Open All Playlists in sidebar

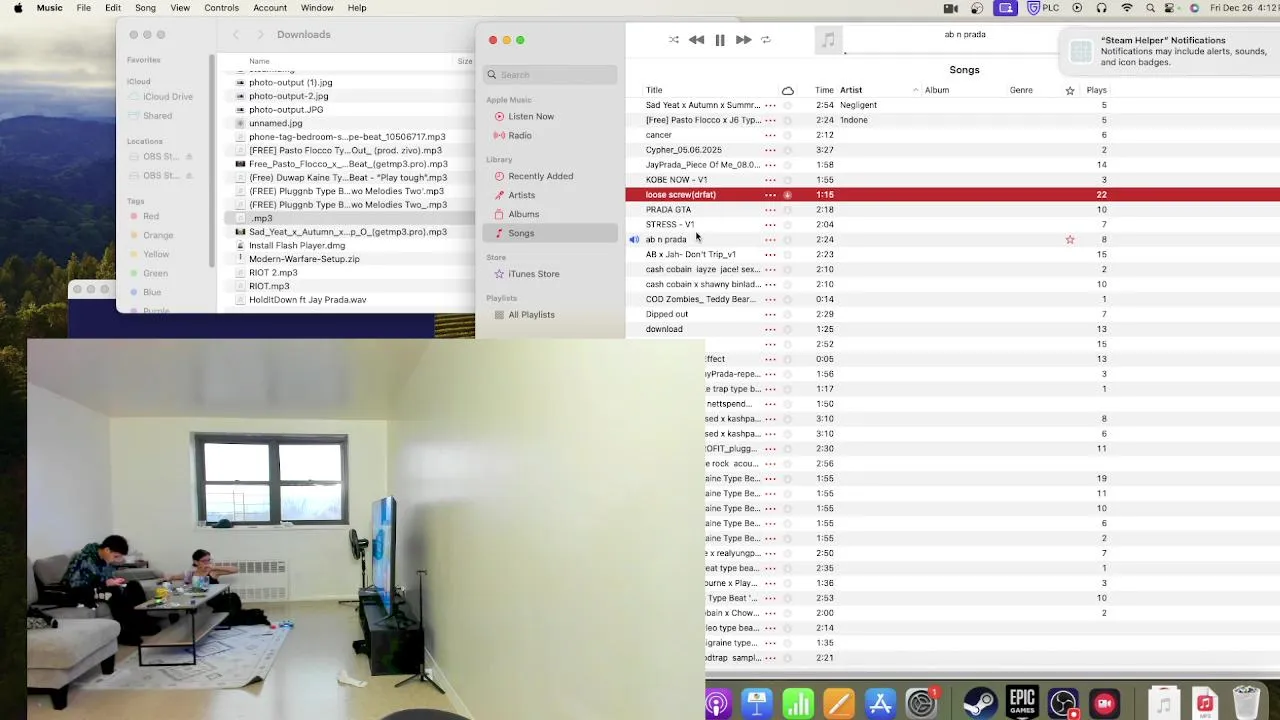coord(531,315)
